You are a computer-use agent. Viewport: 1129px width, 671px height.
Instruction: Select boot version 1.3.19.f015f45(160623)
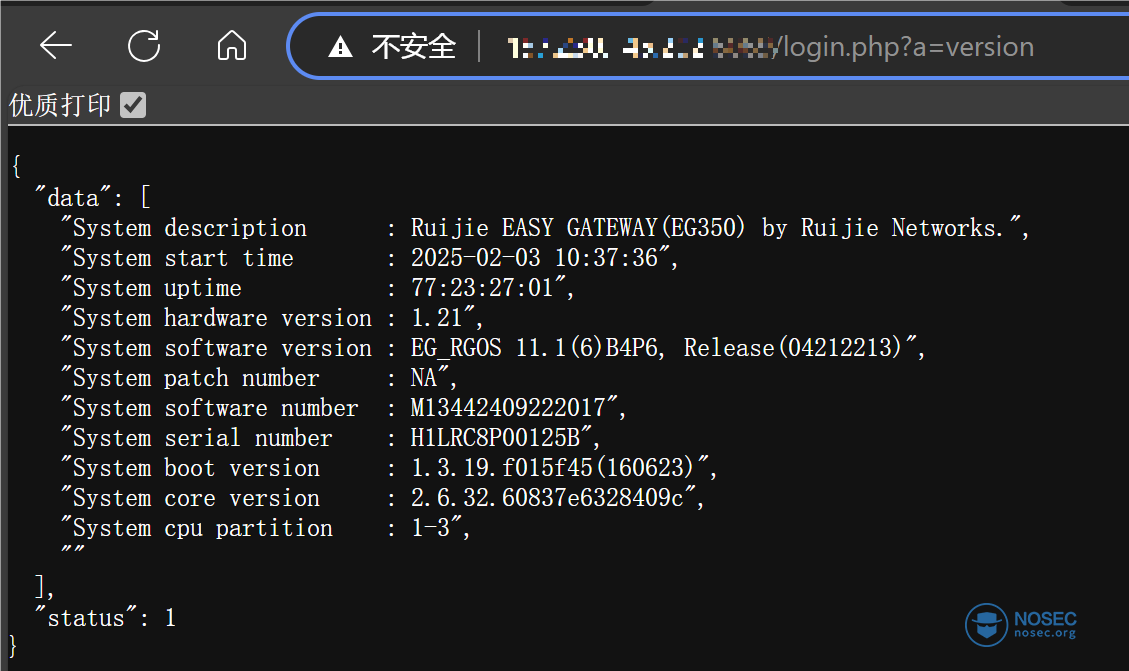pos(552,469)
